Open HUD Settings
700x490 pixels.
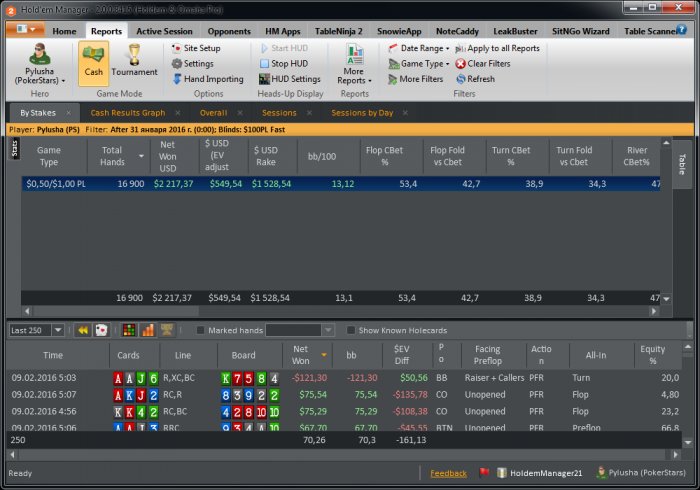tap(290, 79)
